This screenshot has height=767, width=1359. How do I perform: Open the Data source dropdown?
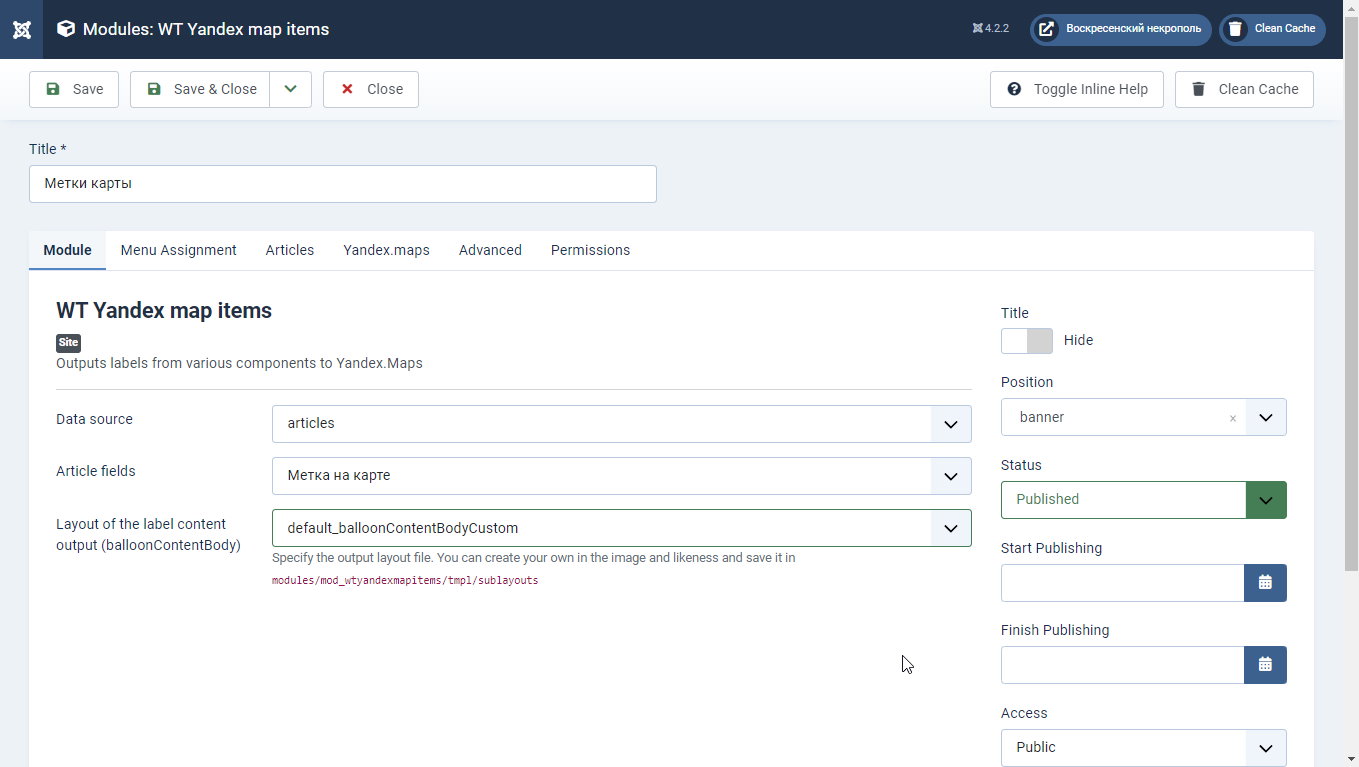(621, 424)
